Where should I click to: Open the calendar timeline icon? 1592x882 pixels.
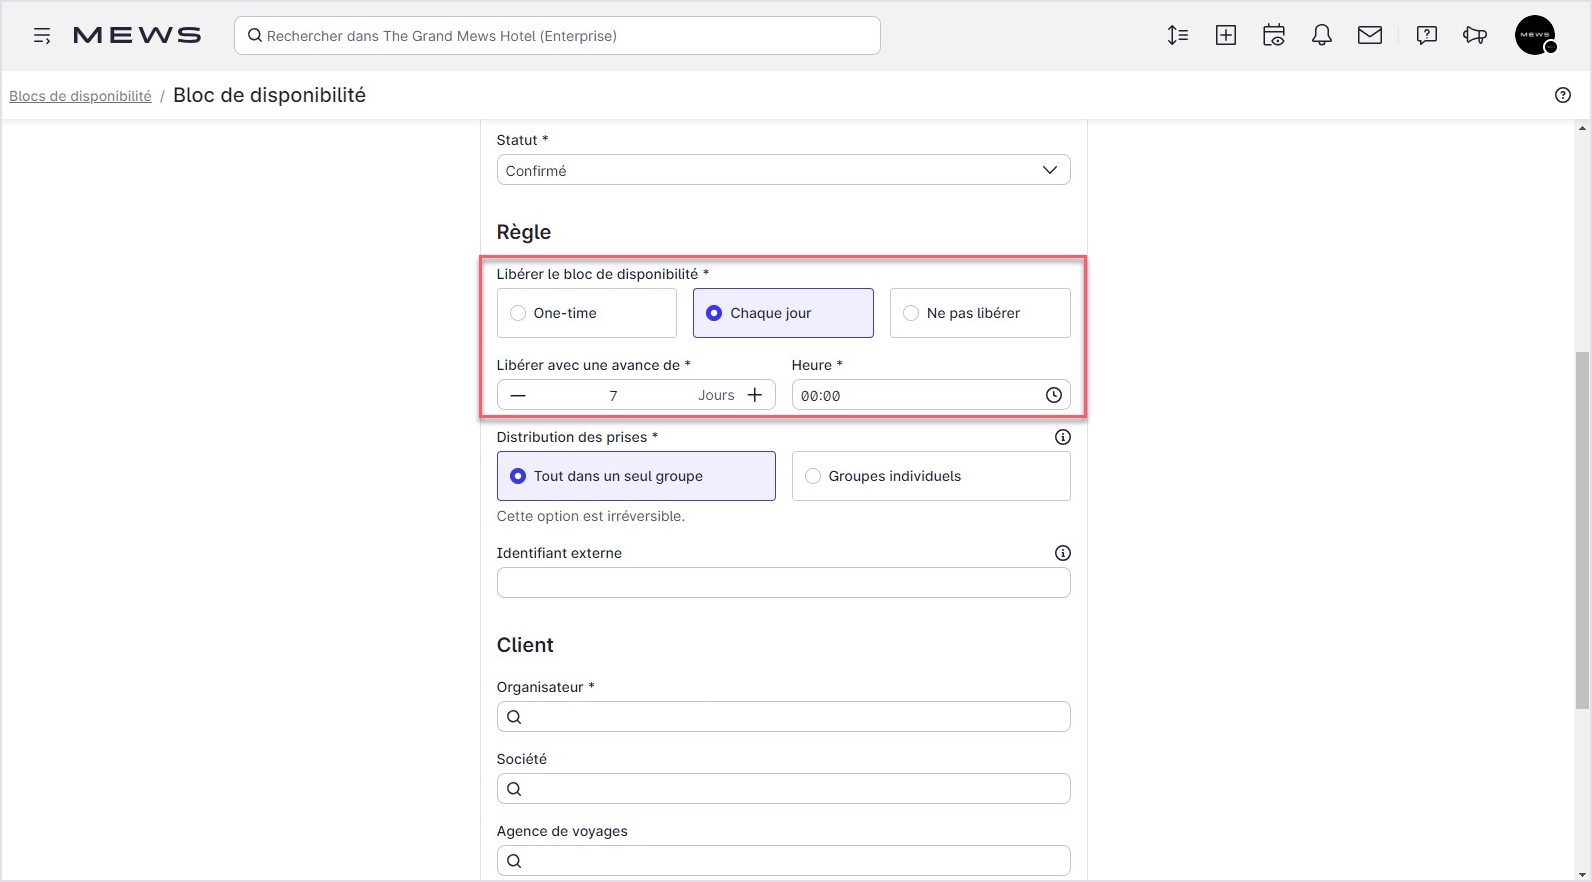pos(1273,36)
